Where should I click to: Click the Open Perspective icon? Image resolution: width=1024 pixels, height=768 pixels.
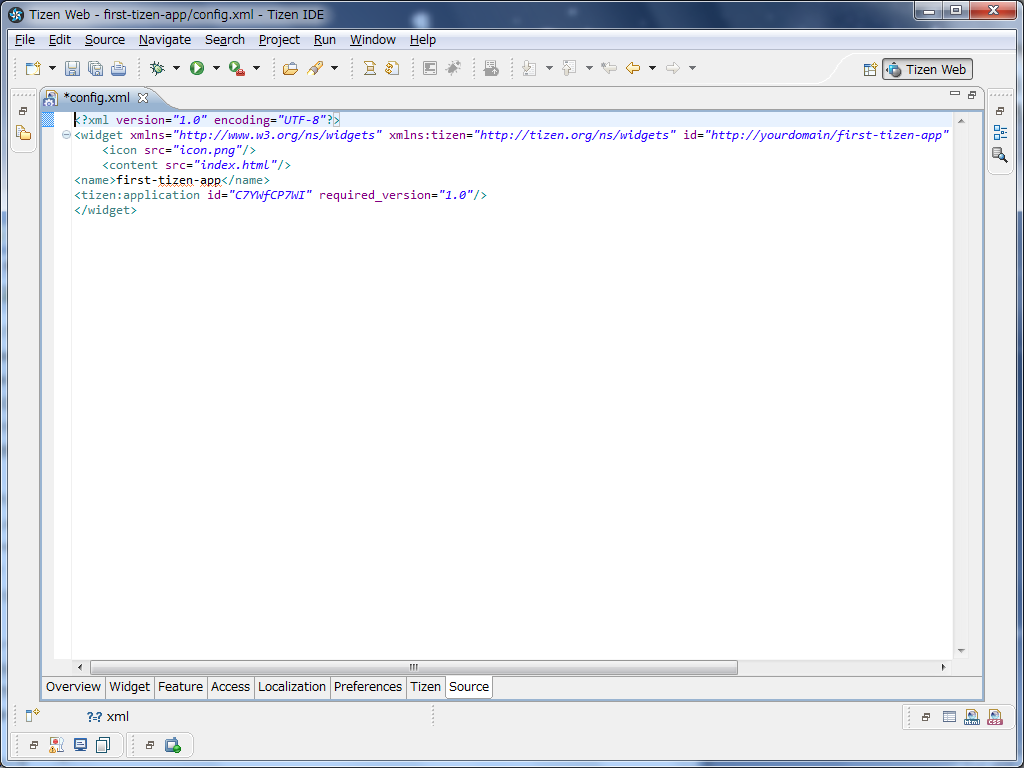pos(870,69)
